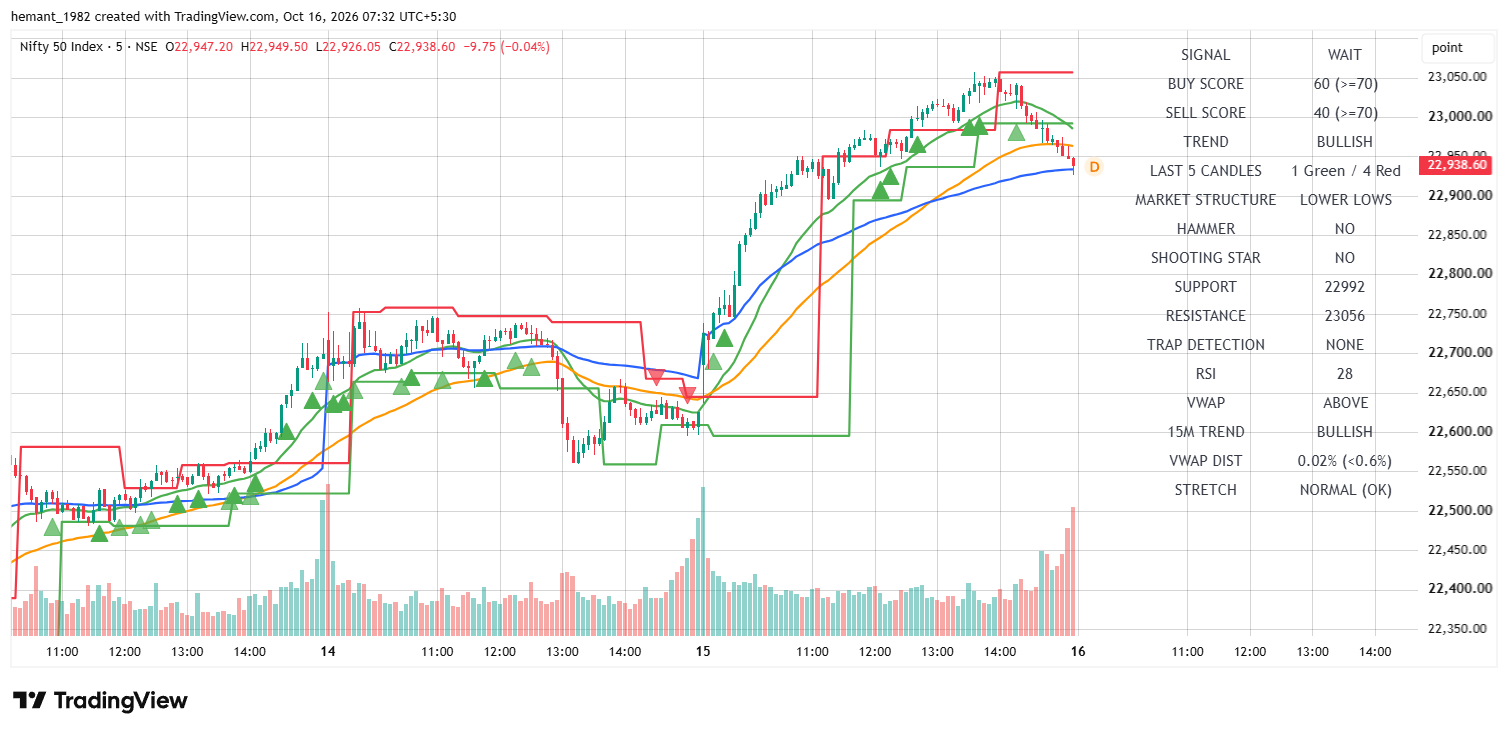1508x733 pixels.
Task: Click the orange D marker beside the price
Action: tap(1094, 167)
